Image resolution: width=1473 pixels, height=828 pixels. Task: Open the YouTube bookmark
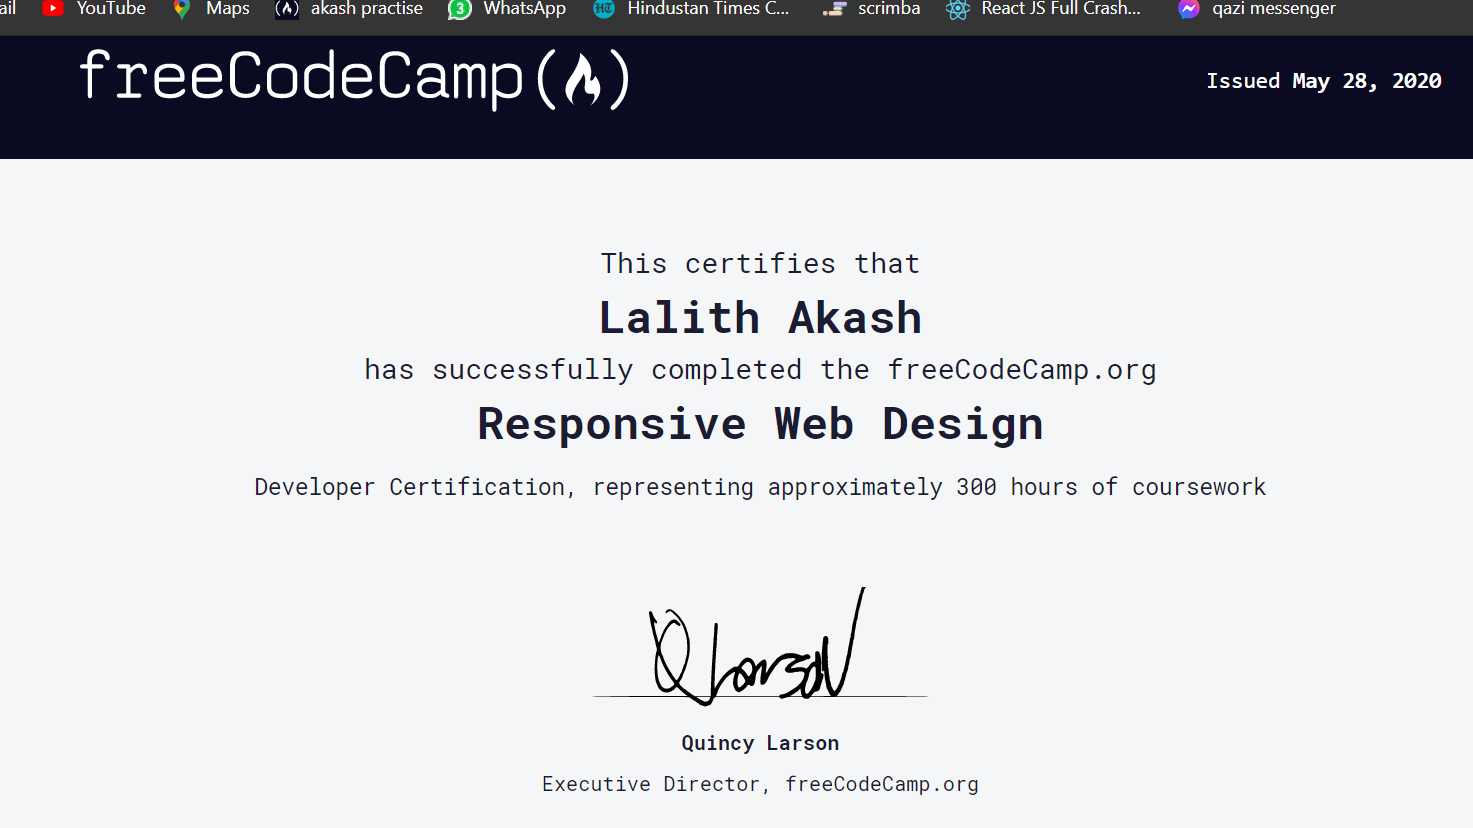[94, 9]
